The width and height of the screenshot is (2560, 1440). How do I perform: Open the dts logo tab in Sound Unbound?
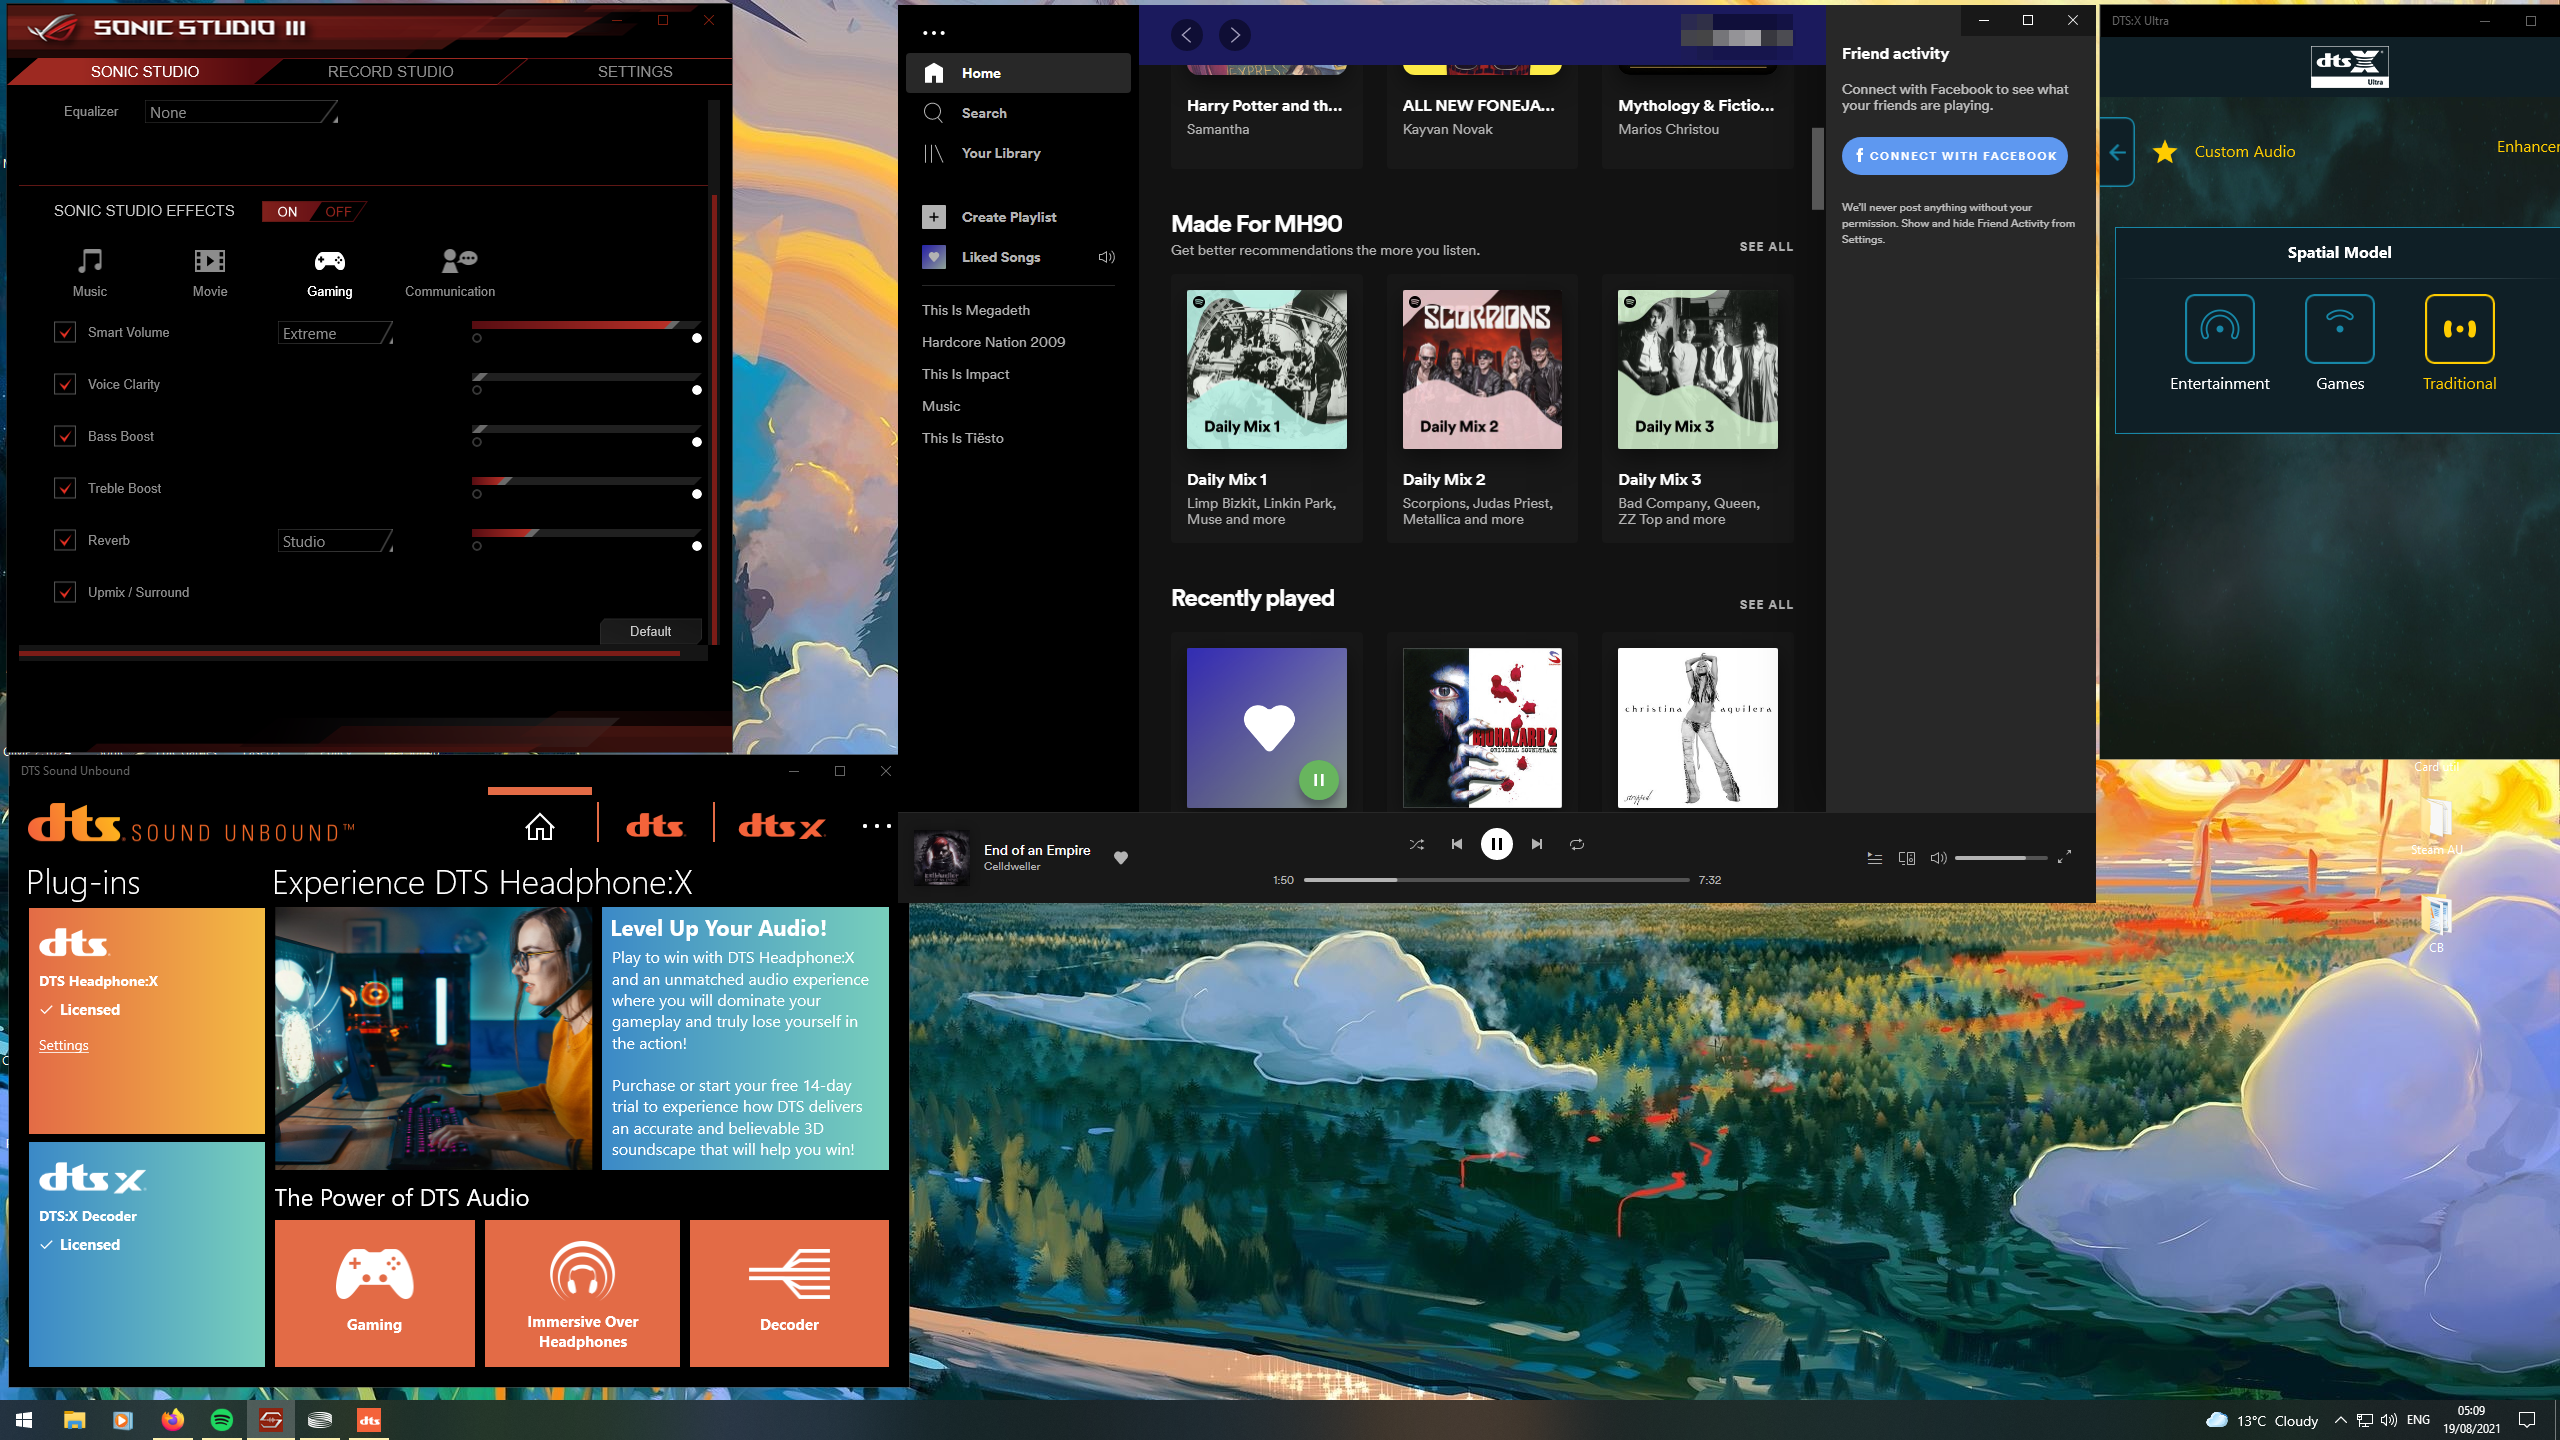pos(655,826)
